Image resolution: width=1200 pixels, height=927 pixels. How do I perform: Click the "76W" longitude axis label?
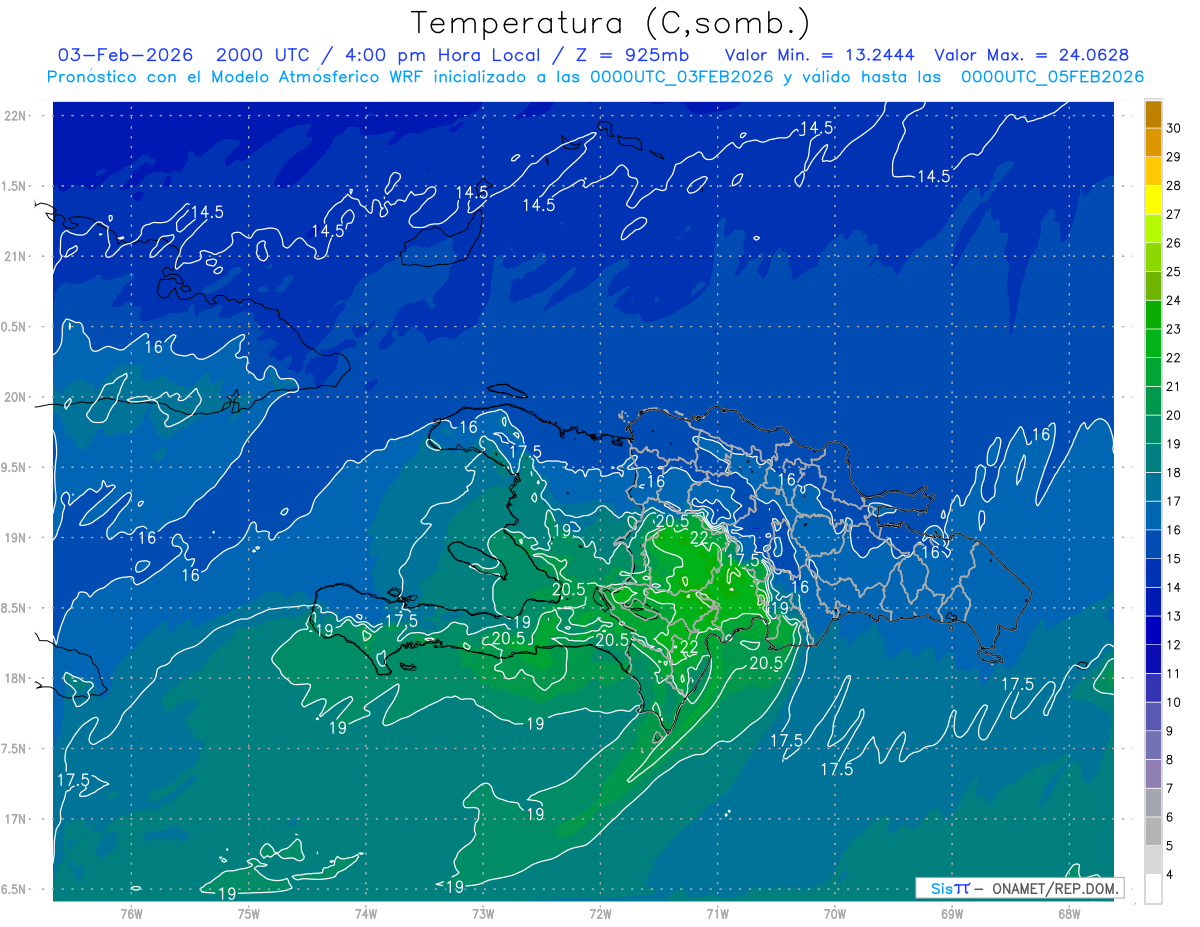tap(131, 914)
